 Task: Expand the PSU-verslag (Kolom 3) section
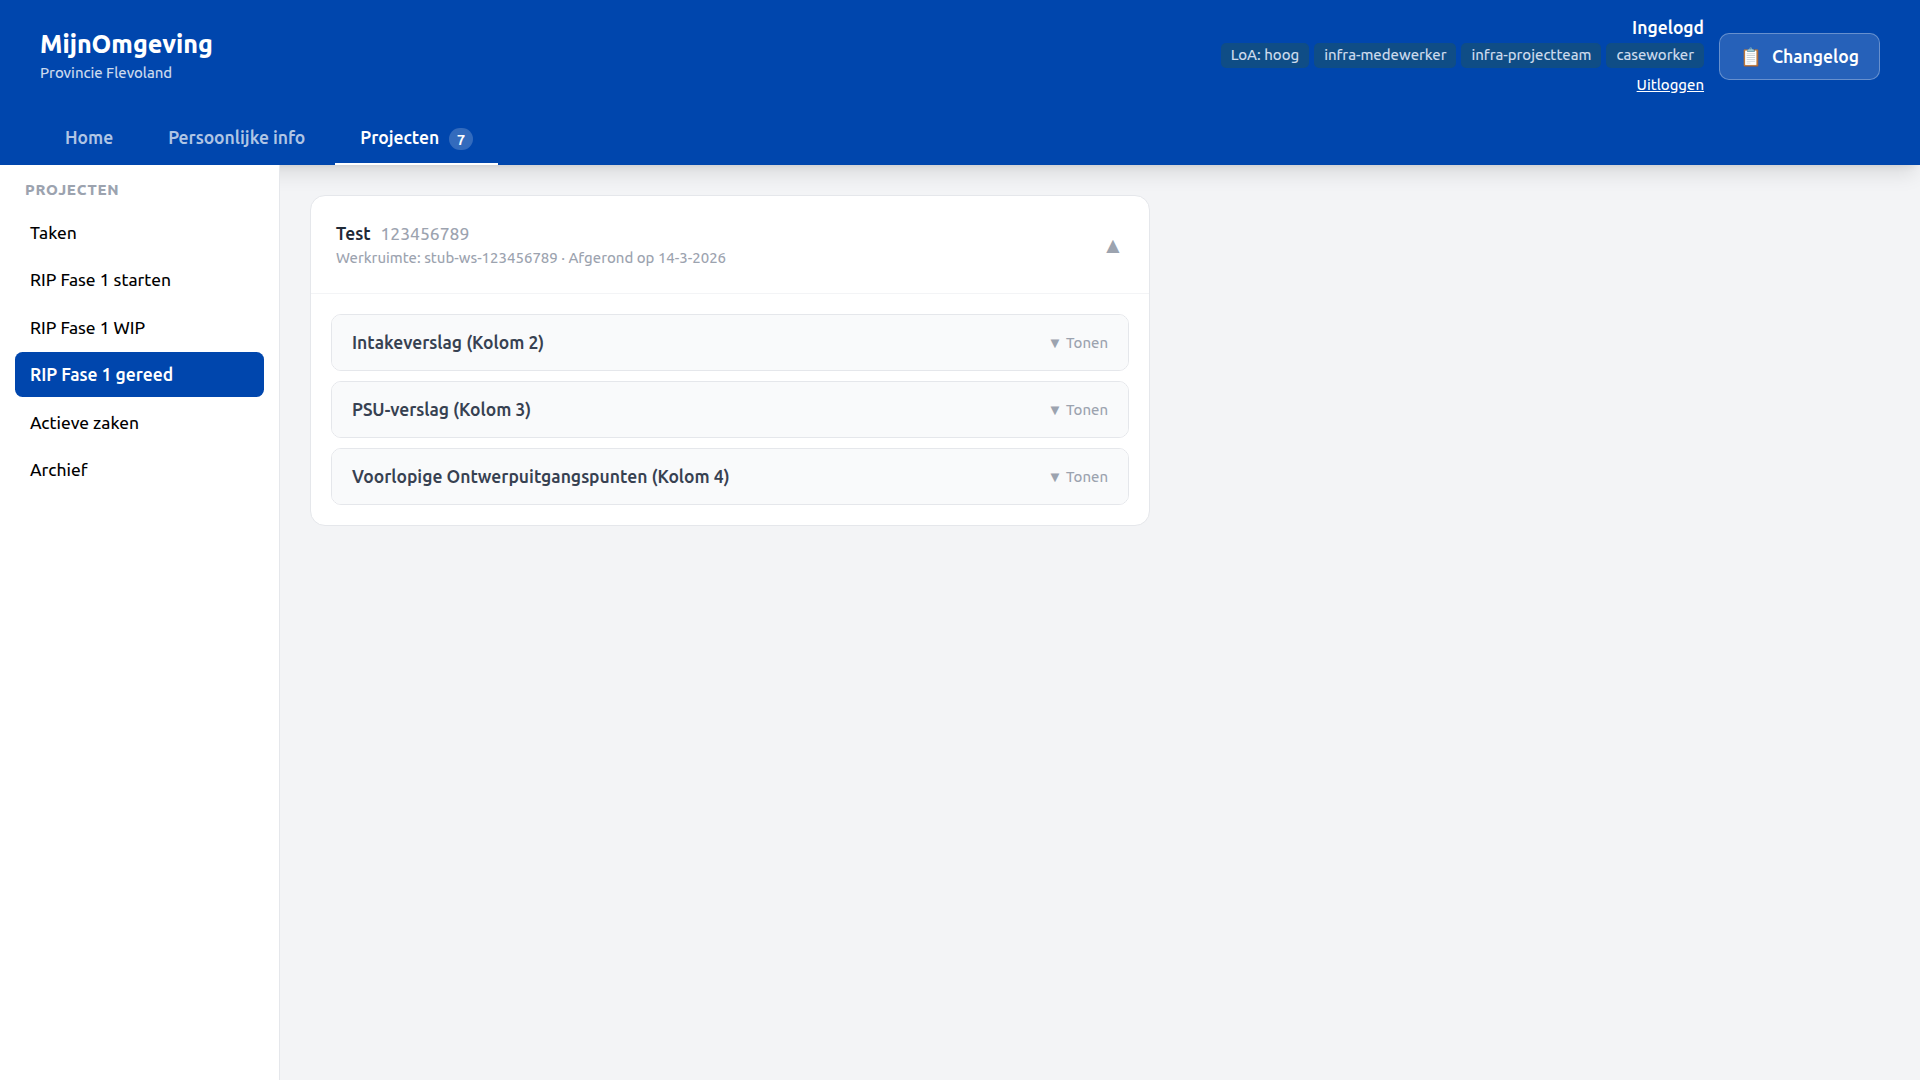[x=1079, y=409]
